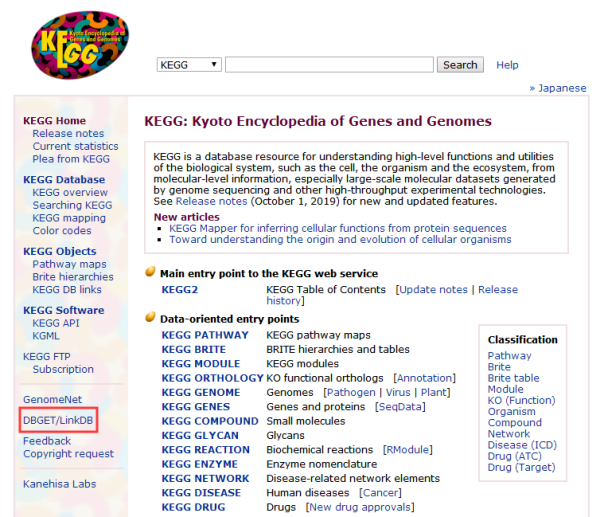This screenshot has height=517, width=605.
Task: Open Cancer link beside Human diseases
Action: [x=380, y=493]
